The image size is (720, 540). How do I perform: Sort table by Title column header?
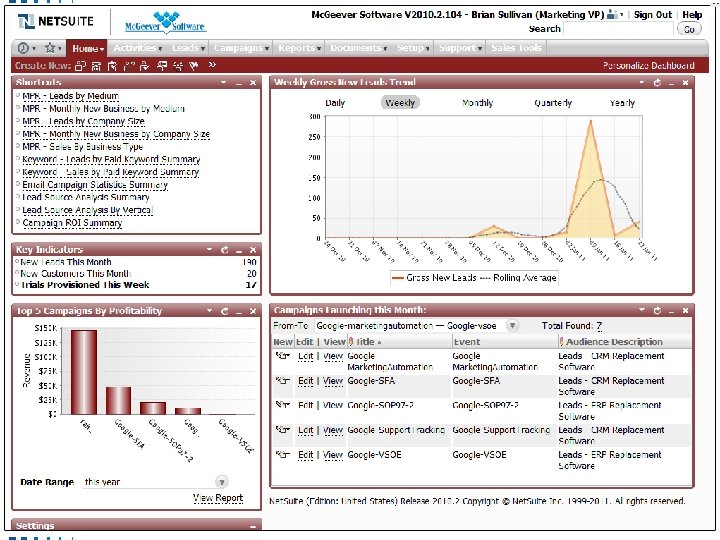point(366,342)
